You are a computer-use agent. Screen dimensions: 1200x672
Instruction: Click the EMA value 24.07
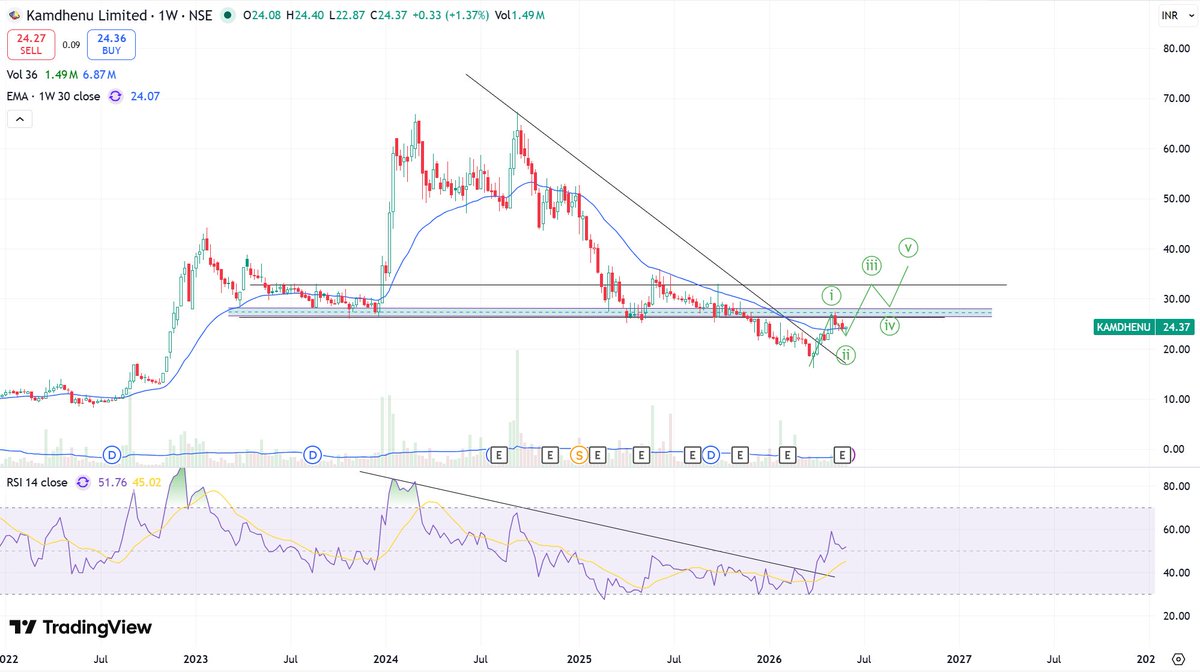[145, 96]
